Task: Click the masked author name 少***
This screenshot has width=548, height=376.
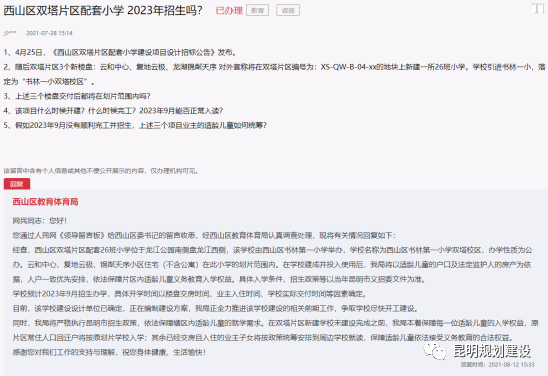Action: pyautogui.click(x=10, y=33)
